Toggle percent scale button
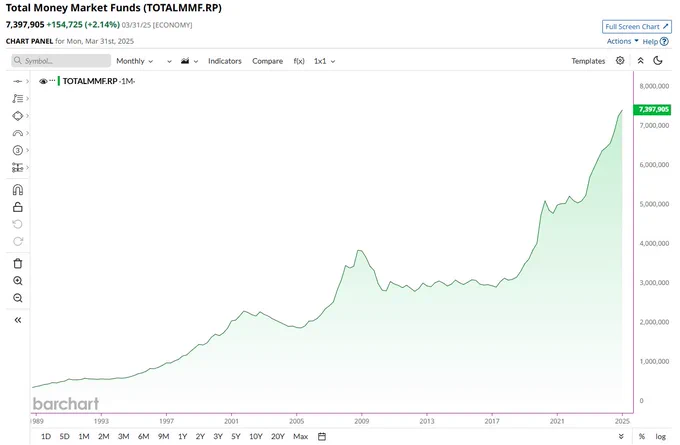 642,436
